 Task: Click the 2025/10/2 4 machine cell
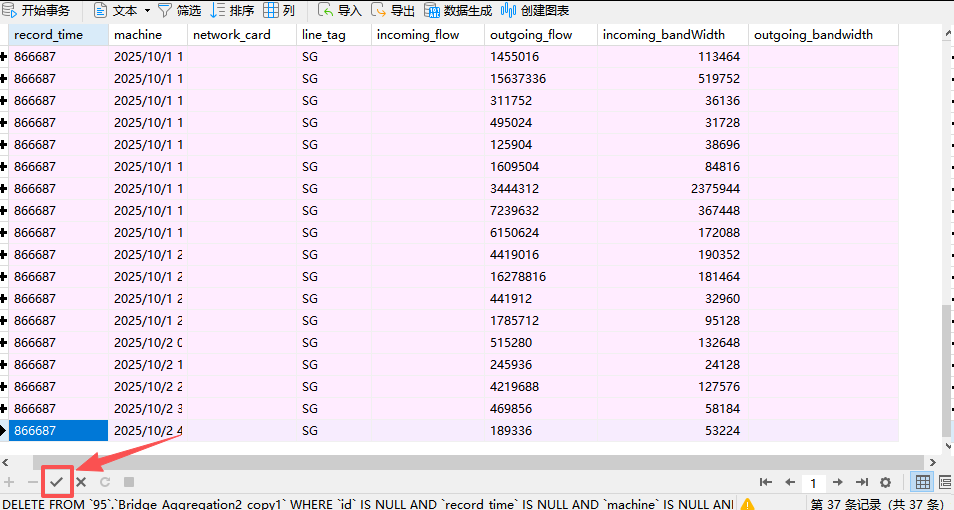[x=148, y=430]
